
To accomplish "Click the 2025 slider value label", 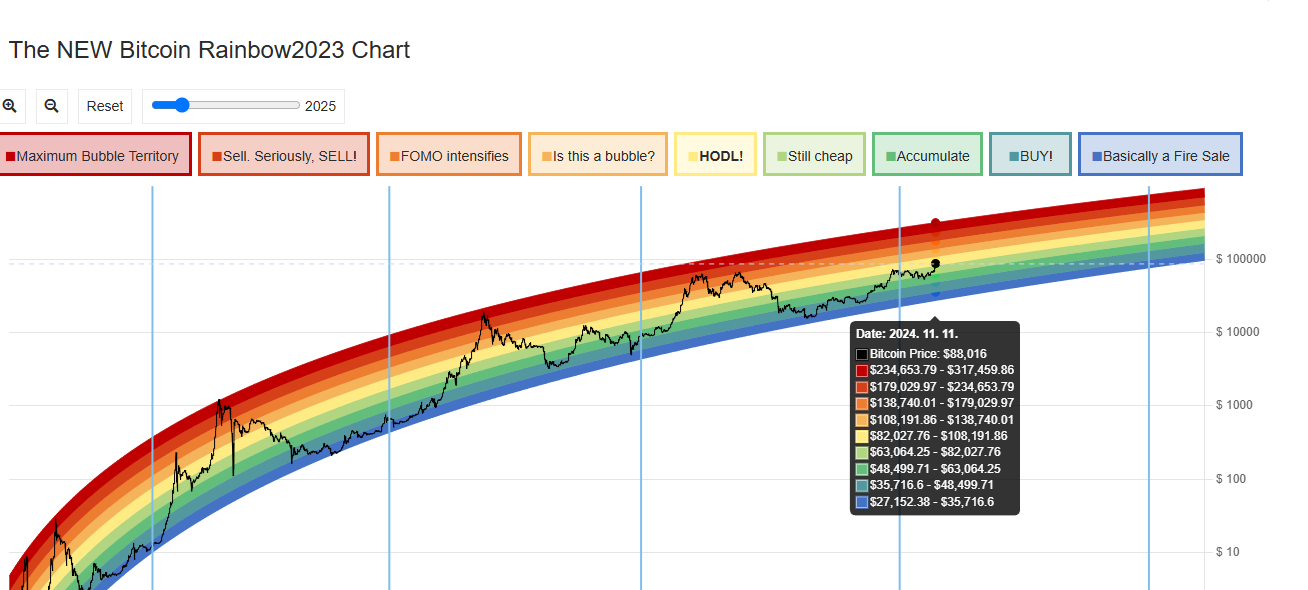I will click(x=320, y=106).
